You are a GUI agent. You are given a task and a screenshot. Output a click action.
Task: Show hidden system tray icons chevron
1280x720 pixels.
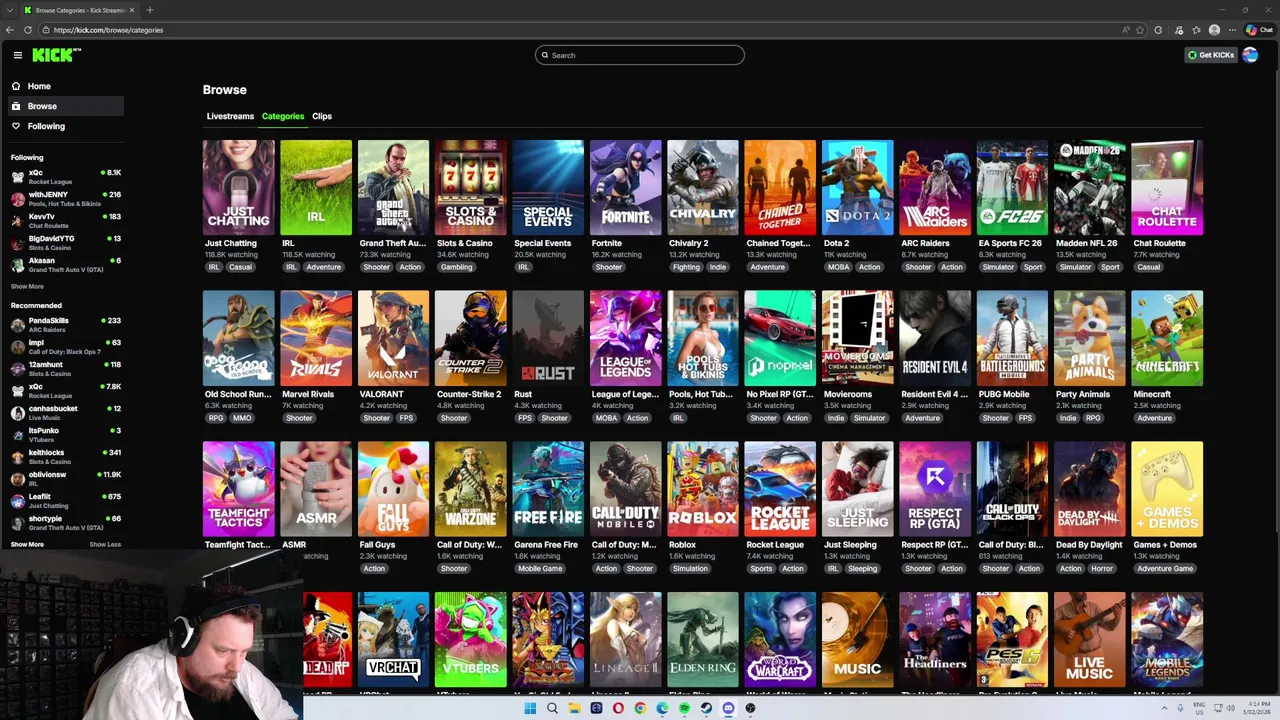click(x=1164, y=708)
